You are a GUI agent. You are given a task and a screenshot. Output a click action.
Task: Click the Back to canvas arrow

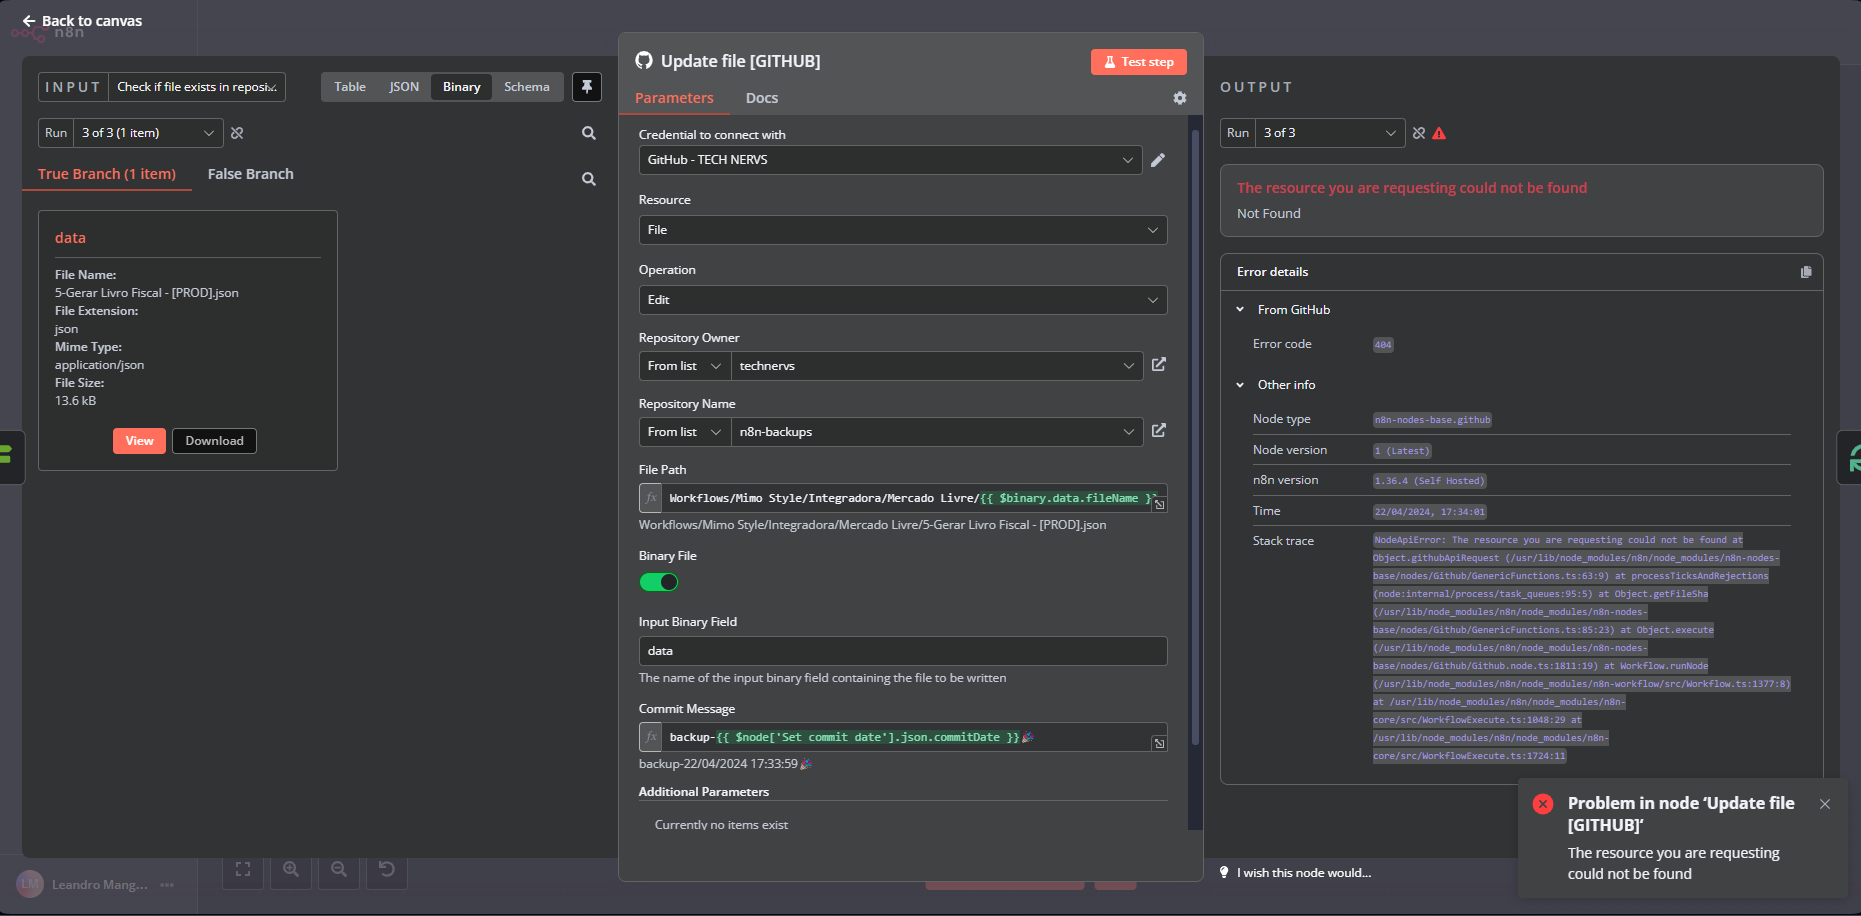[x=28, y=21]
